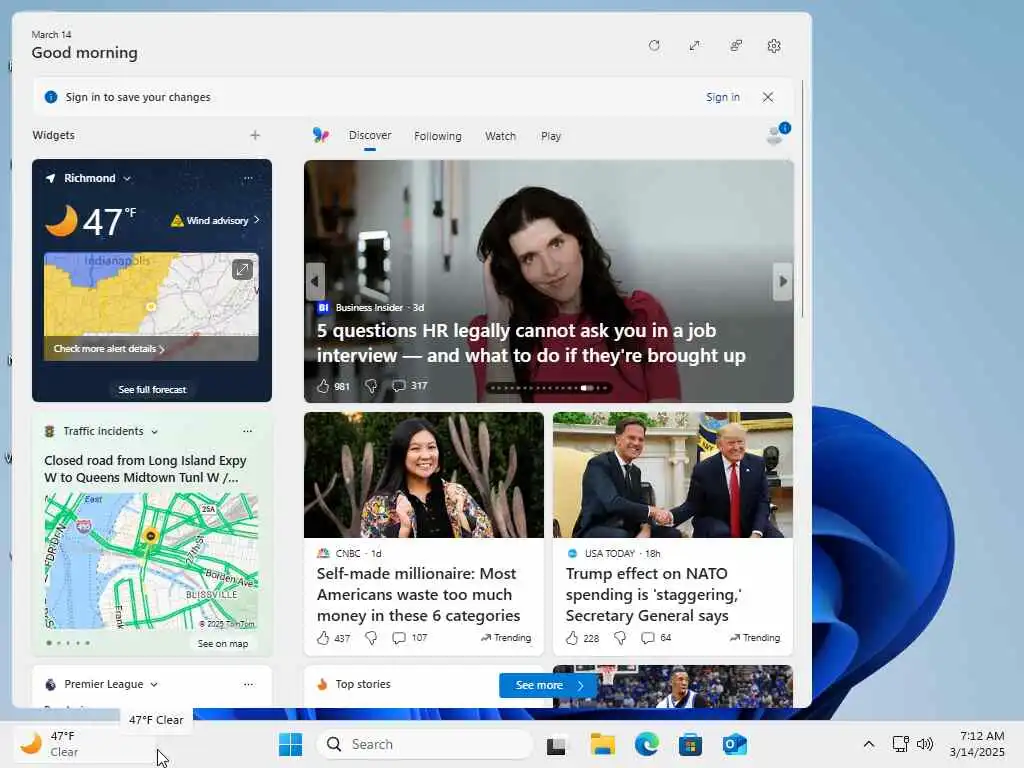The height and width of the screenshot is (768, 1024).
Task: Open the clock and date in taskbar
Action: 977,744
